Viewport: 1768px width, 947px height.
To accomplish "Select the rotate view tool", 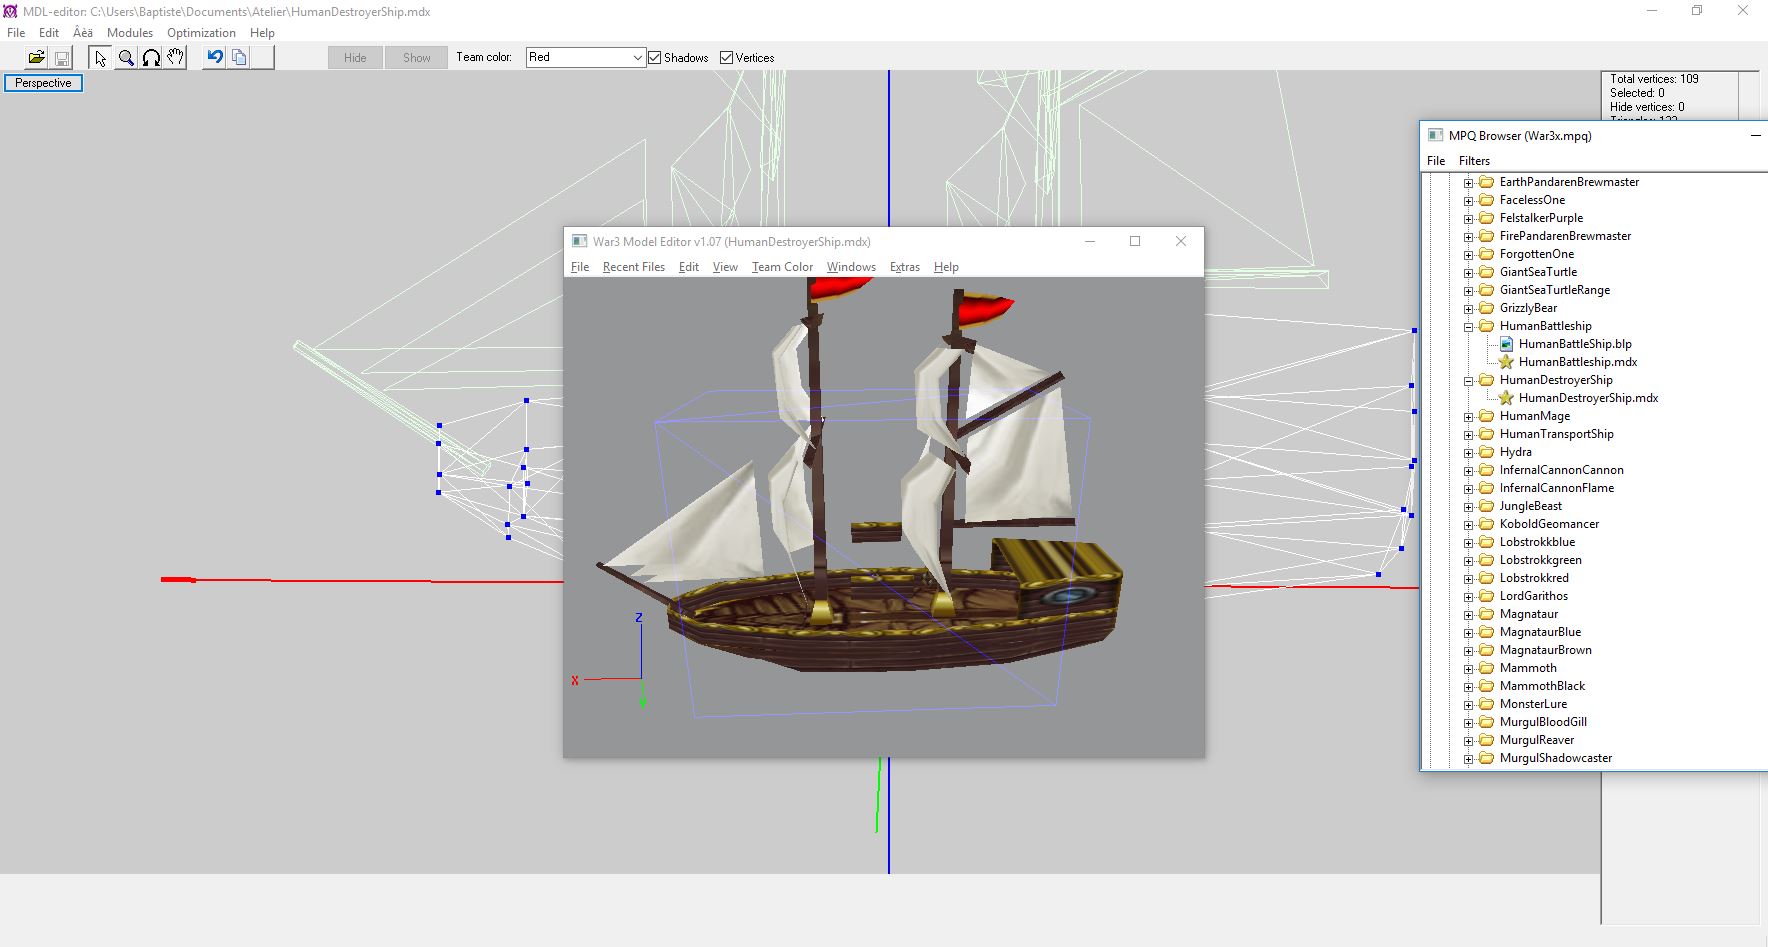I will (151, 58).
